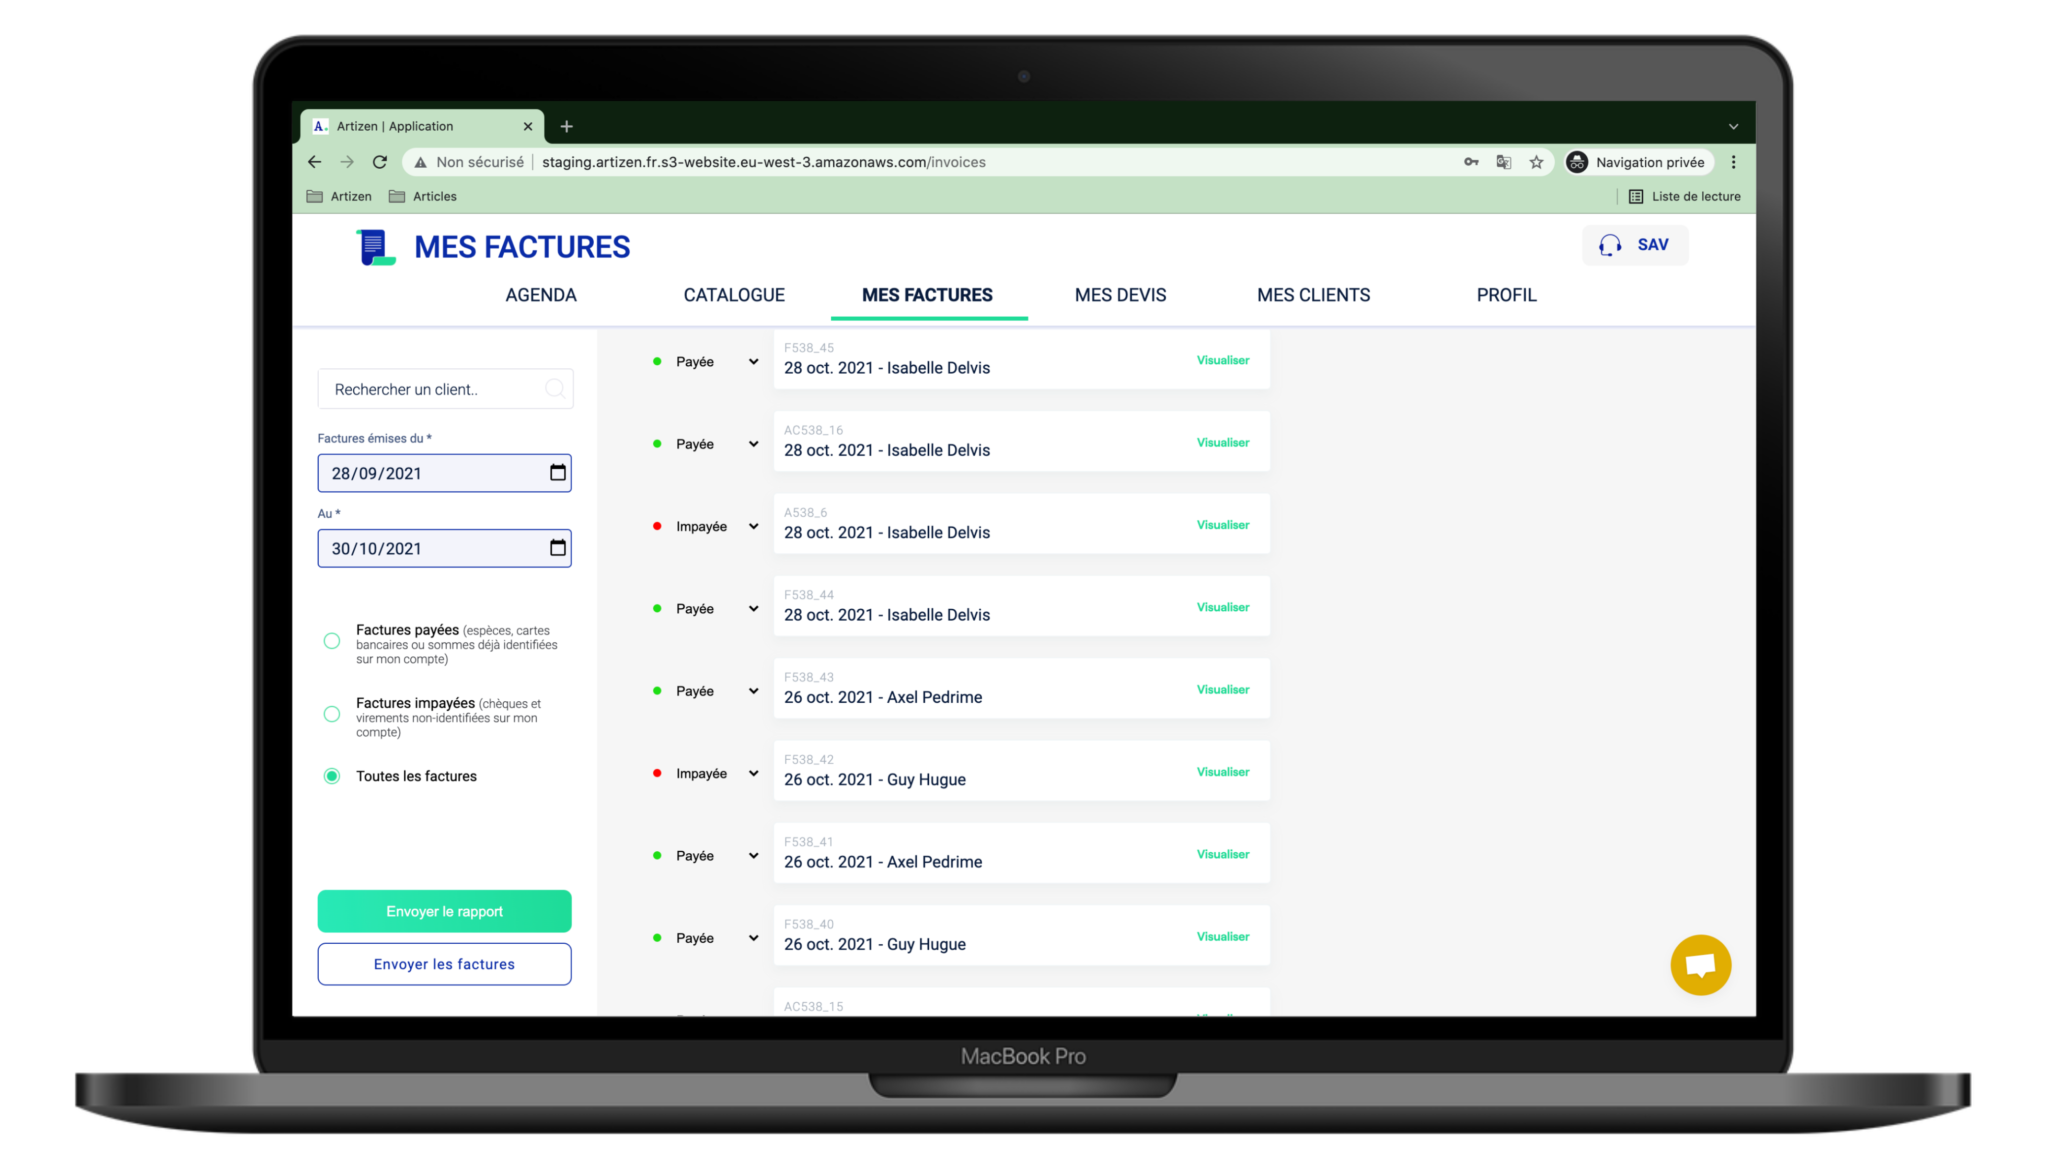Open calendar picker for end date 30/10/2021
This screenshot has width=2048, height=1169.
558,548
